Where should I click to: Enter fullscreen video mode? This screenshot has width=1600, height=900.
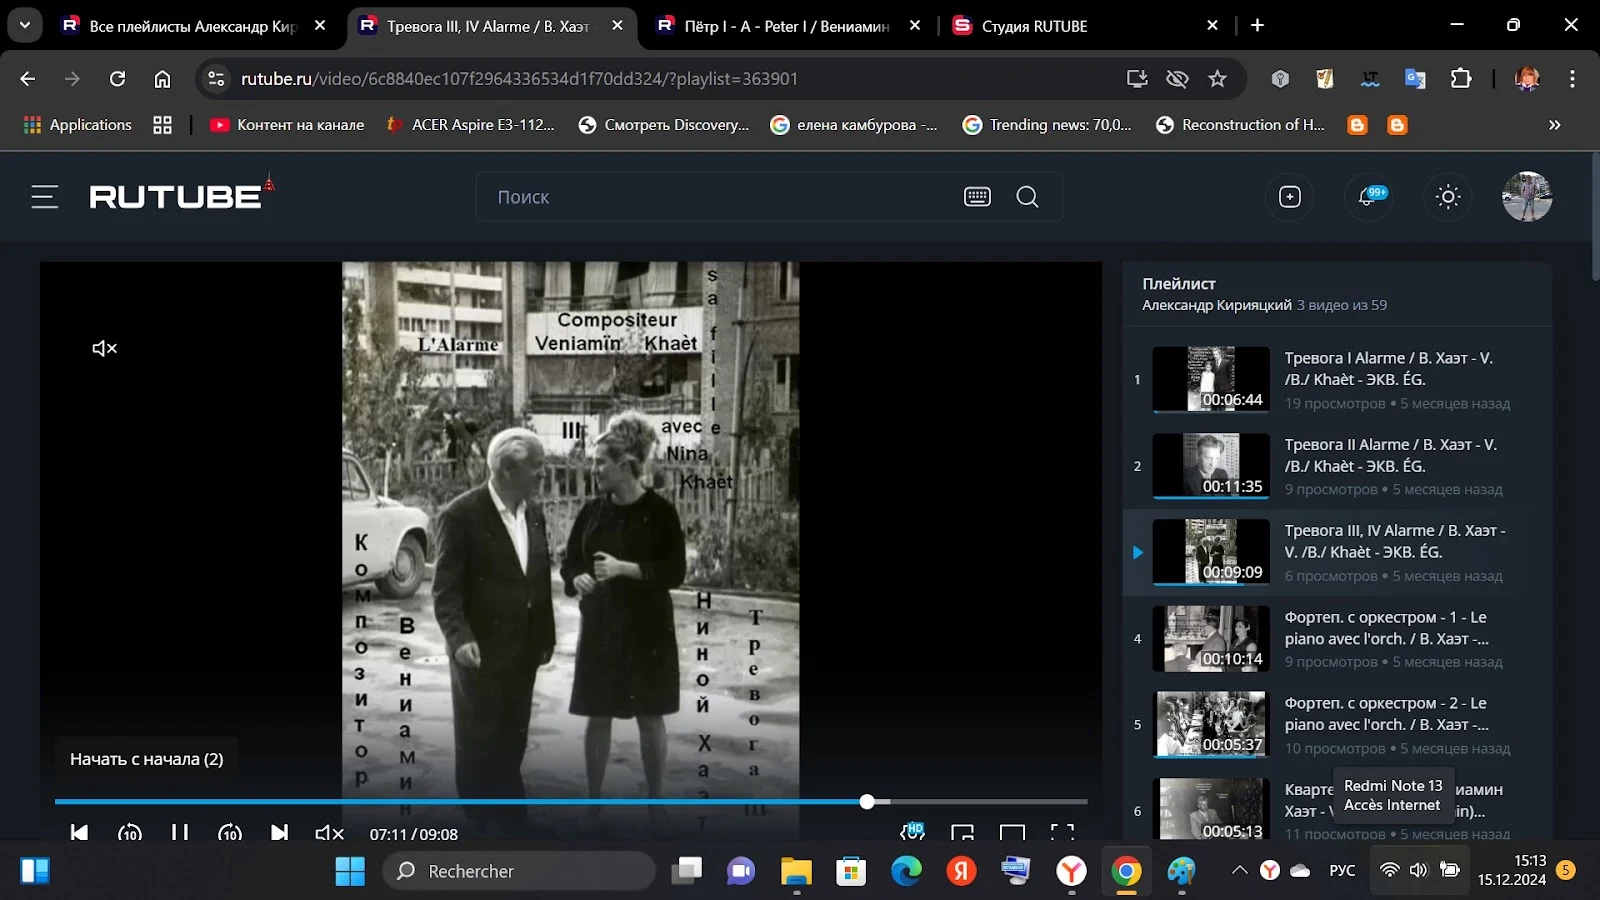[x=1062, y=833]
